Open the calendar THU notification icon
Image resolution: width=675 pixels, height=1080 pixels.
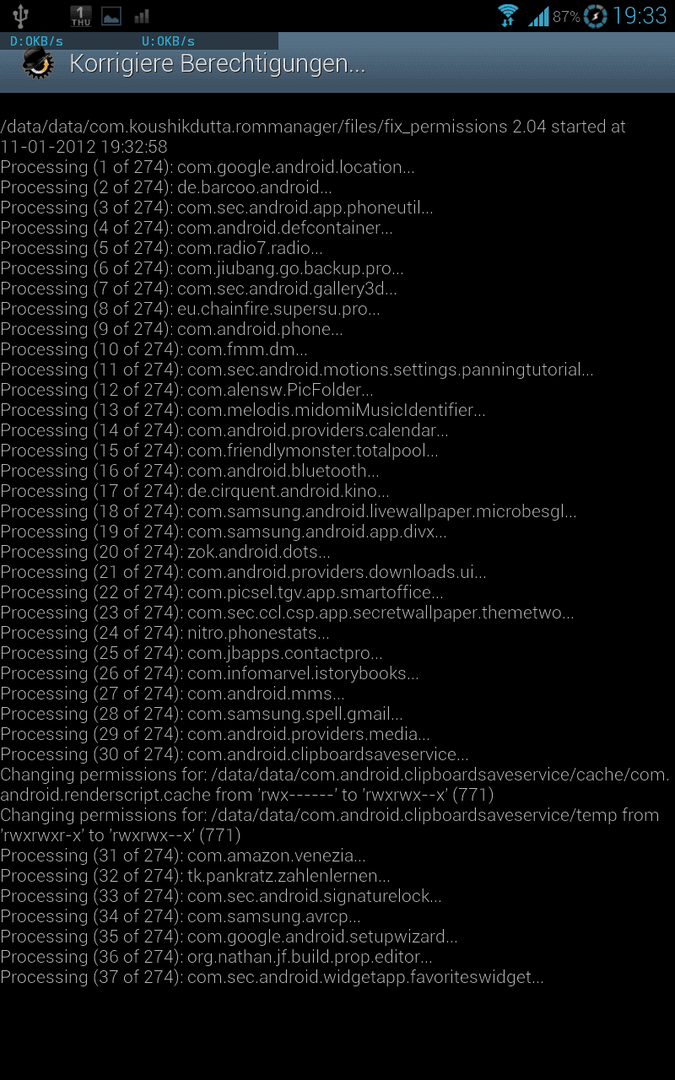coord(81,16)
